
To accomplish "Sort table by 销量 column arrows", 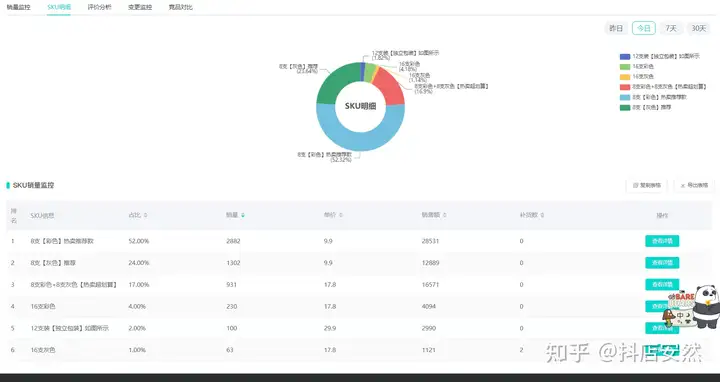I will click(x=243, y=215).
